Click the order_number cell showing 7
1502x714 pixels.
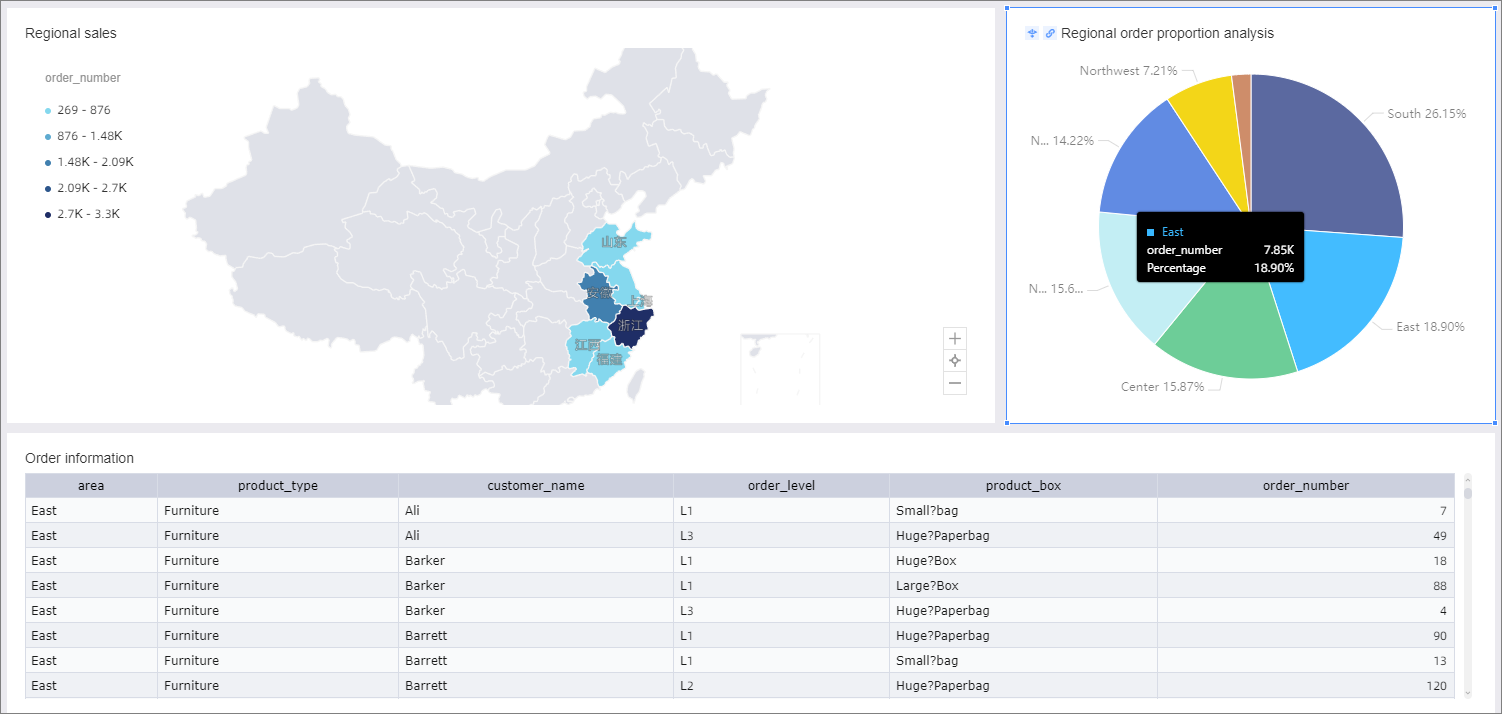pos(1306,511)
